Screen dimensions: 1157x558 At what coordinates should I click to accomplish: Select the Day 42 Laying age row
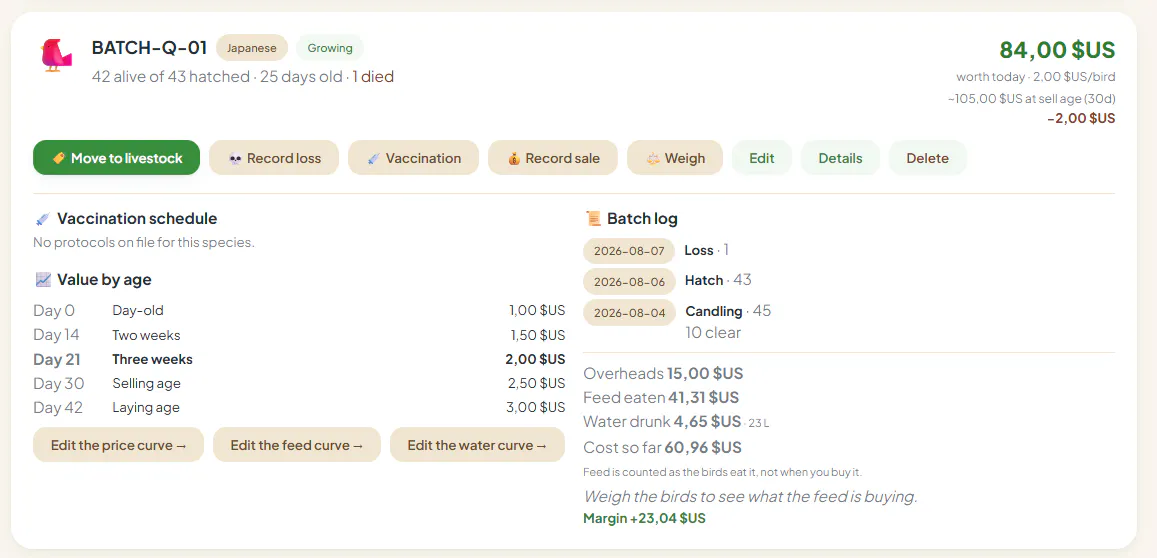point(299,407)
